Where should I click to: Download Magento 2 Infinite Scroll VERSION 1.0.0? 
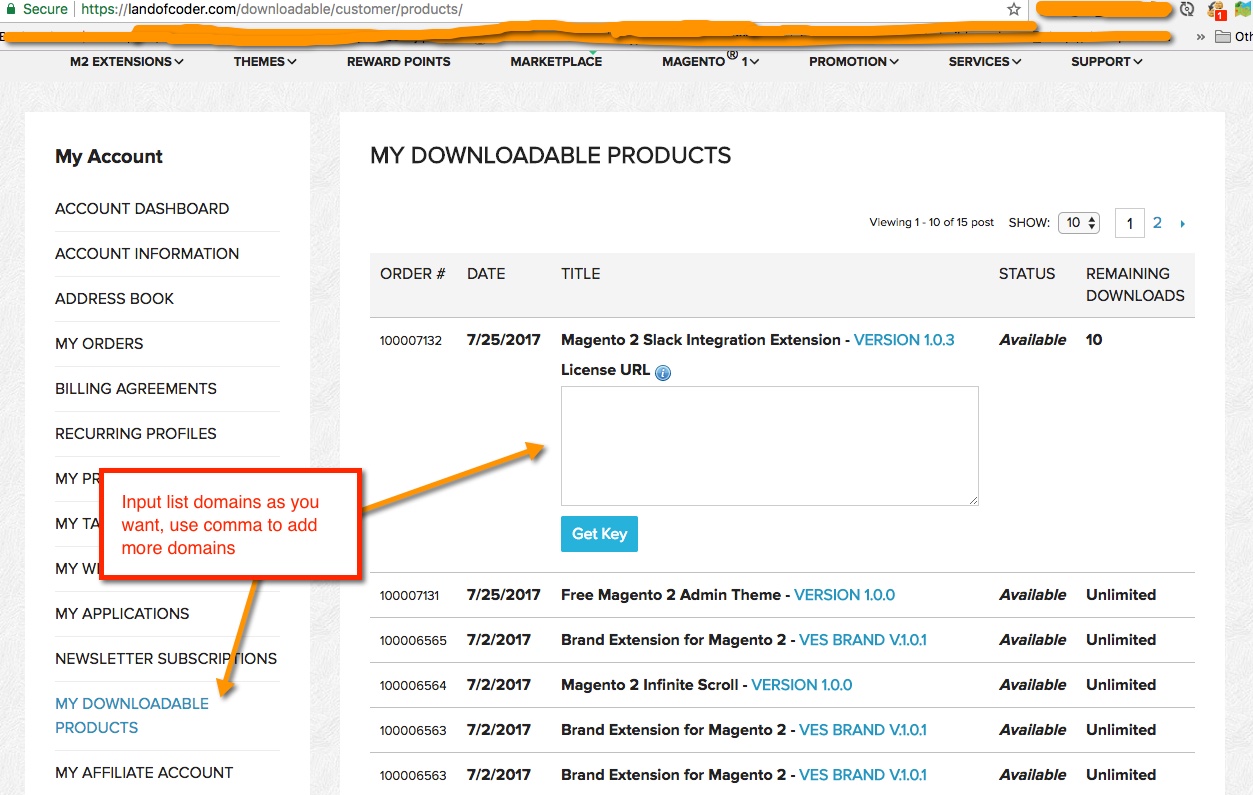[802, 685]
